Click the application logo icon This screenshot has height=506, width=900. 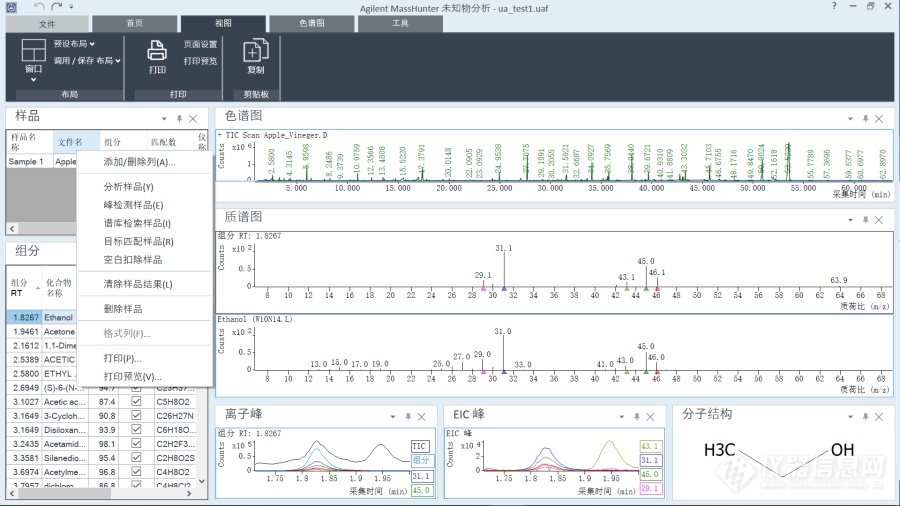coord(11,7)
